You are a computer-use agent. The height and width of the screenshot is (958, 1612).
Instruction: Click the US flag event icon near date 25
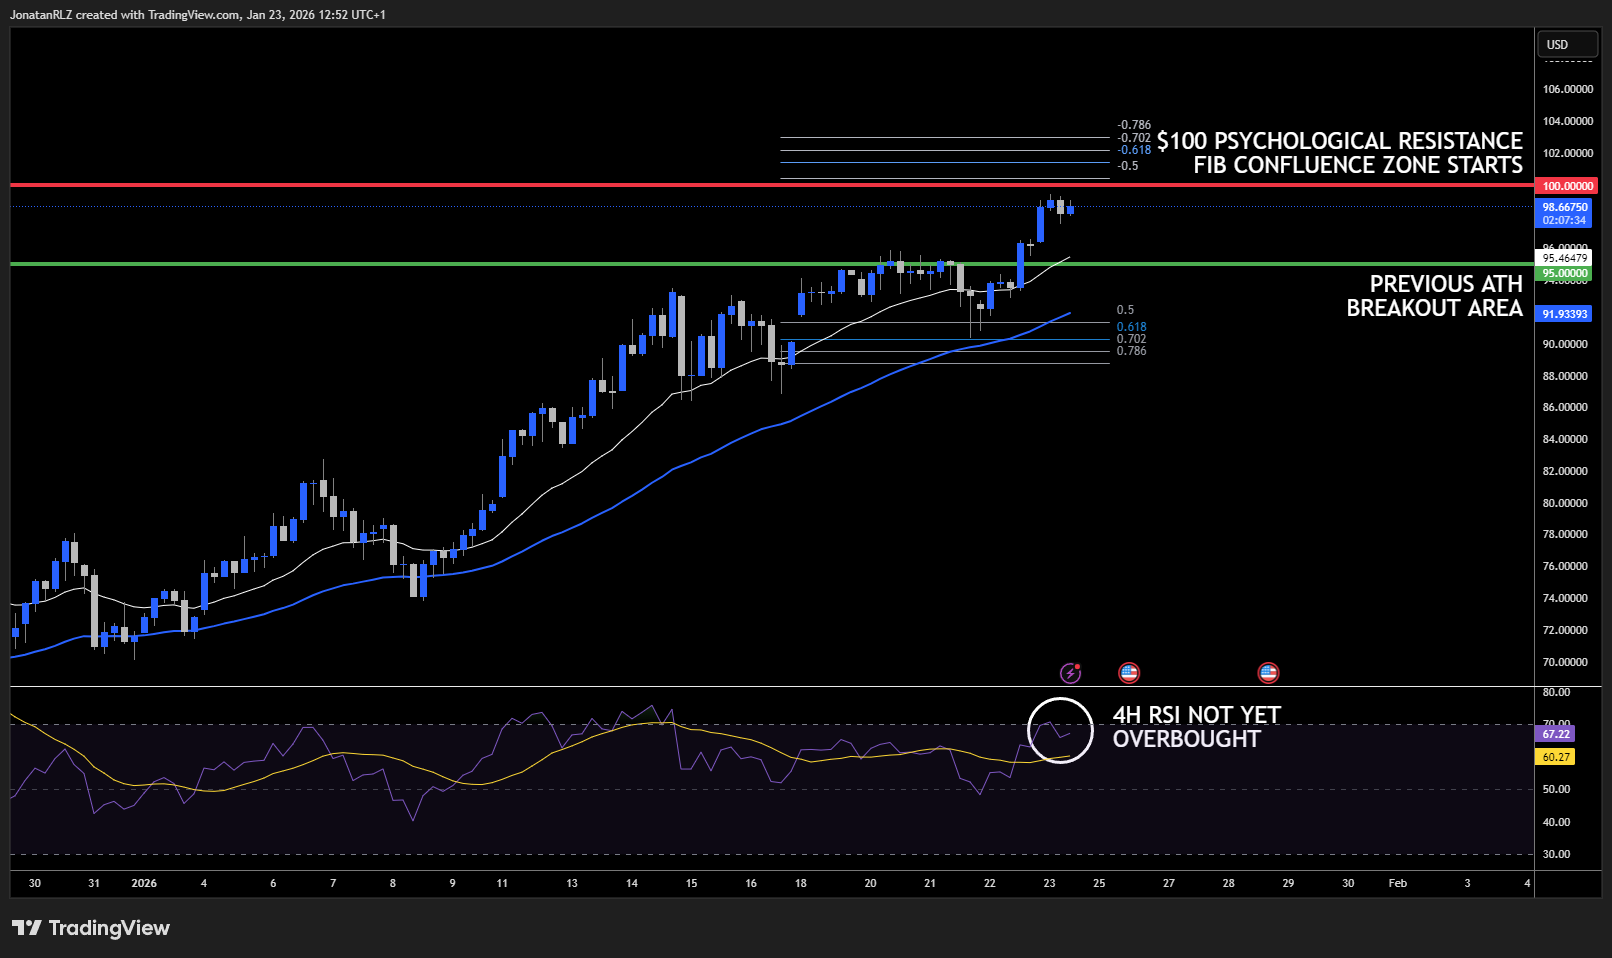(1129, 673)
